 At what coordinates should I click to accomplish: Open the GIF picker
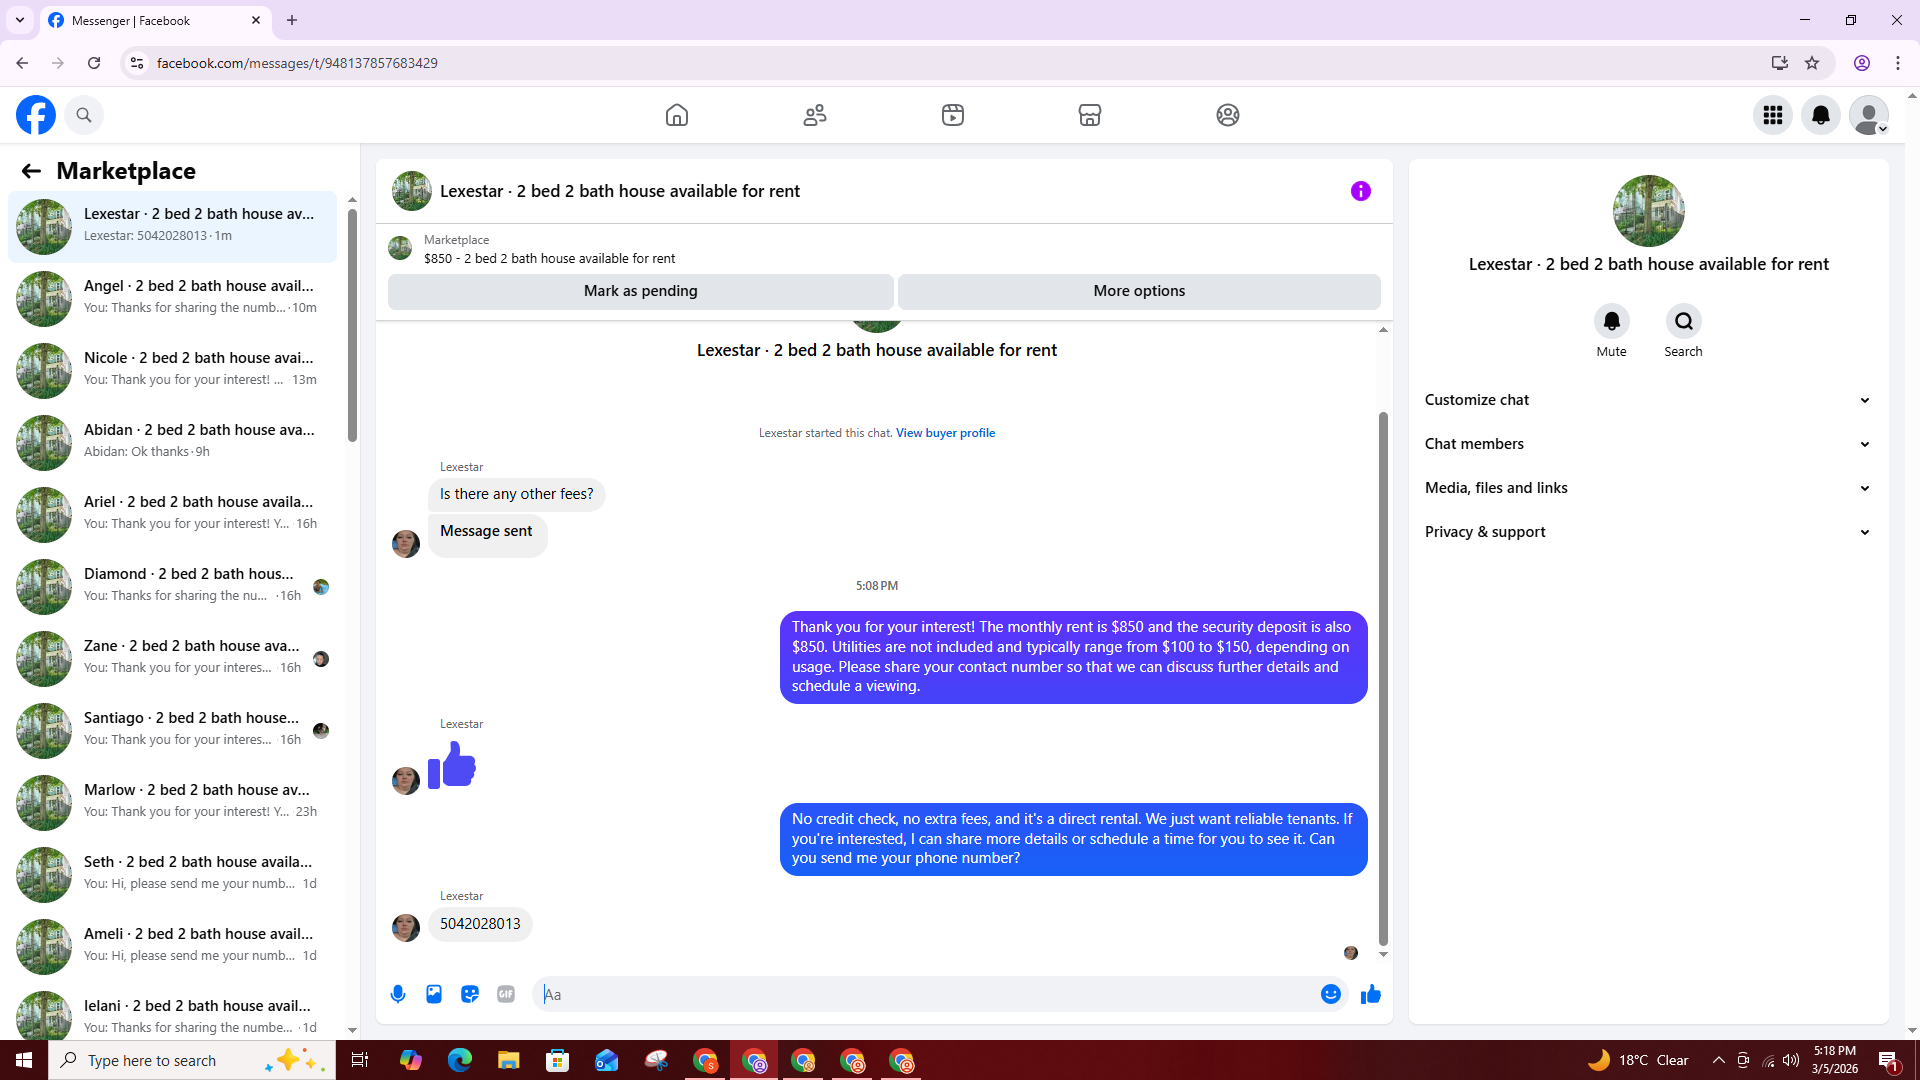(x=506, y=994)
